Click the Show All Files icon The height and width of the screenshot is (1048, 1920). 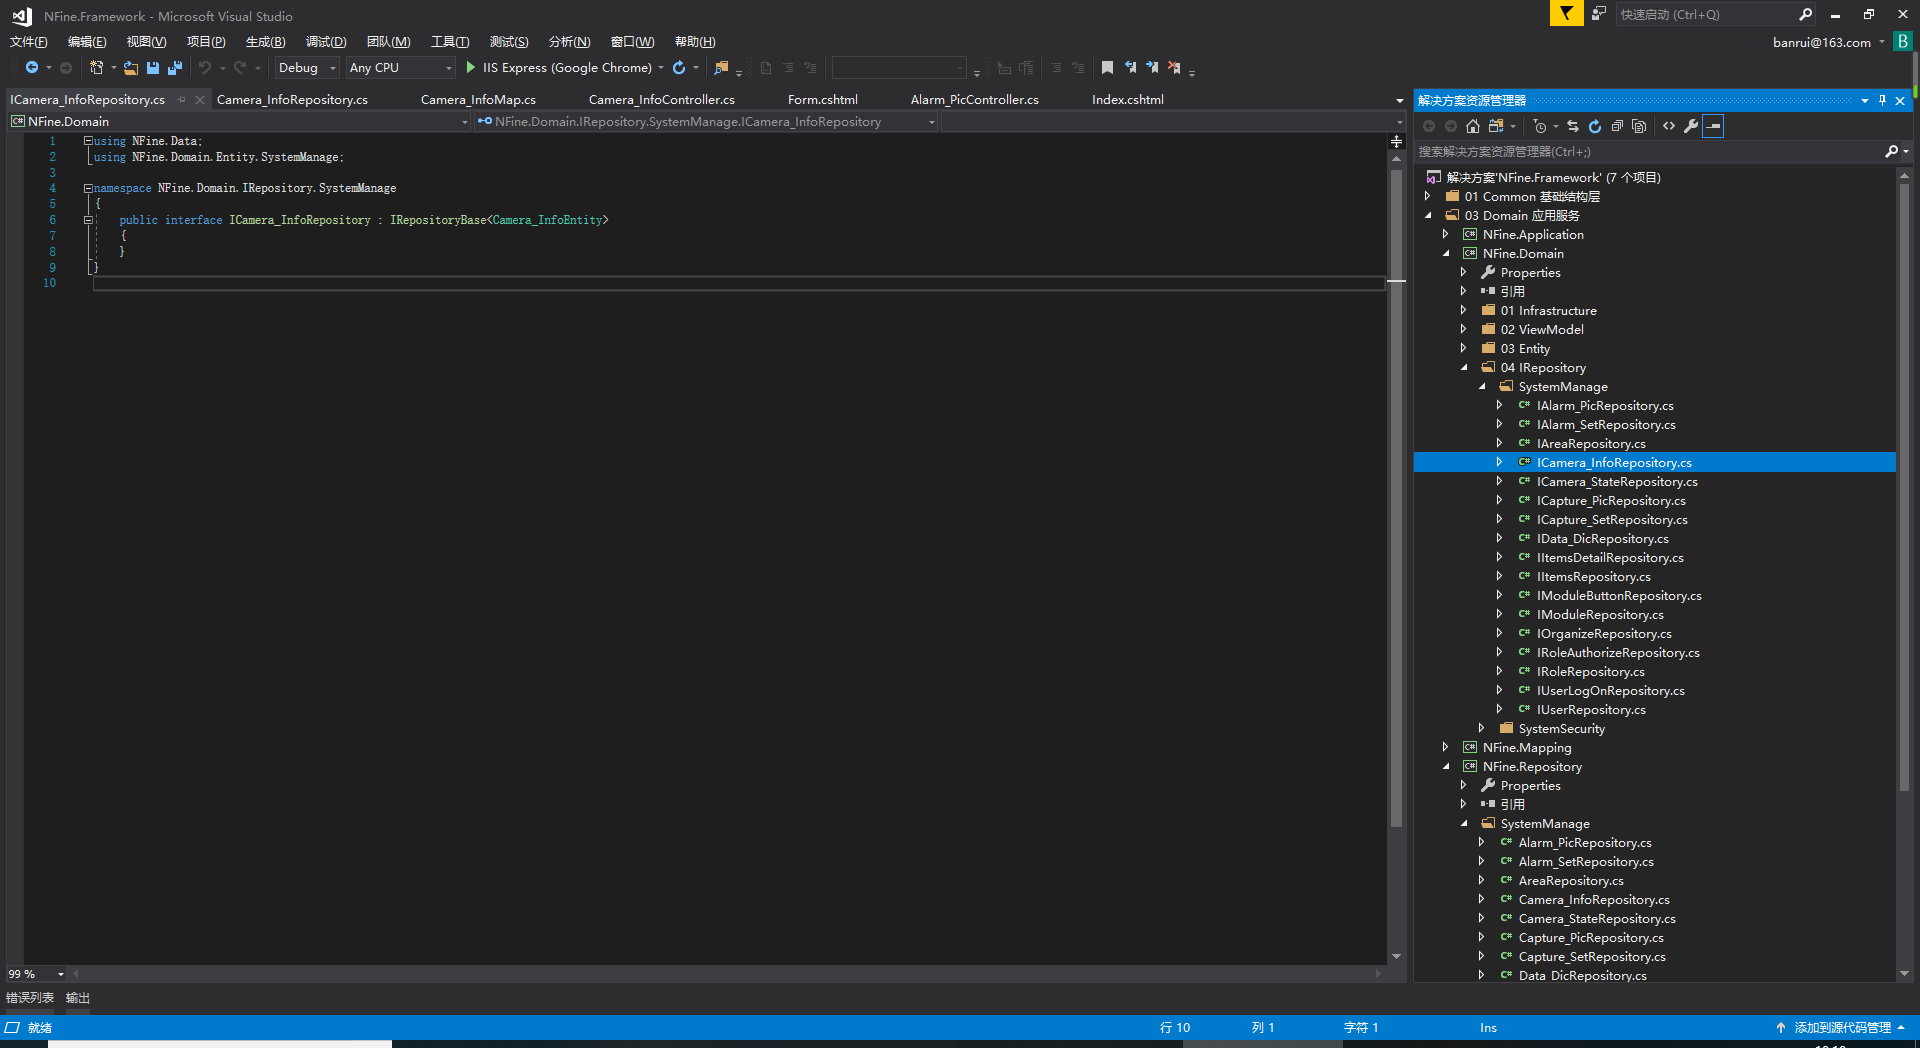click(1639, 126)
